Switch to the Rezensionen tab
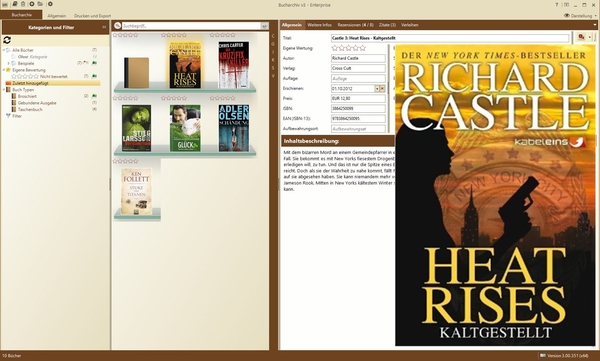The image size is (600, 361). coord(355,25)
